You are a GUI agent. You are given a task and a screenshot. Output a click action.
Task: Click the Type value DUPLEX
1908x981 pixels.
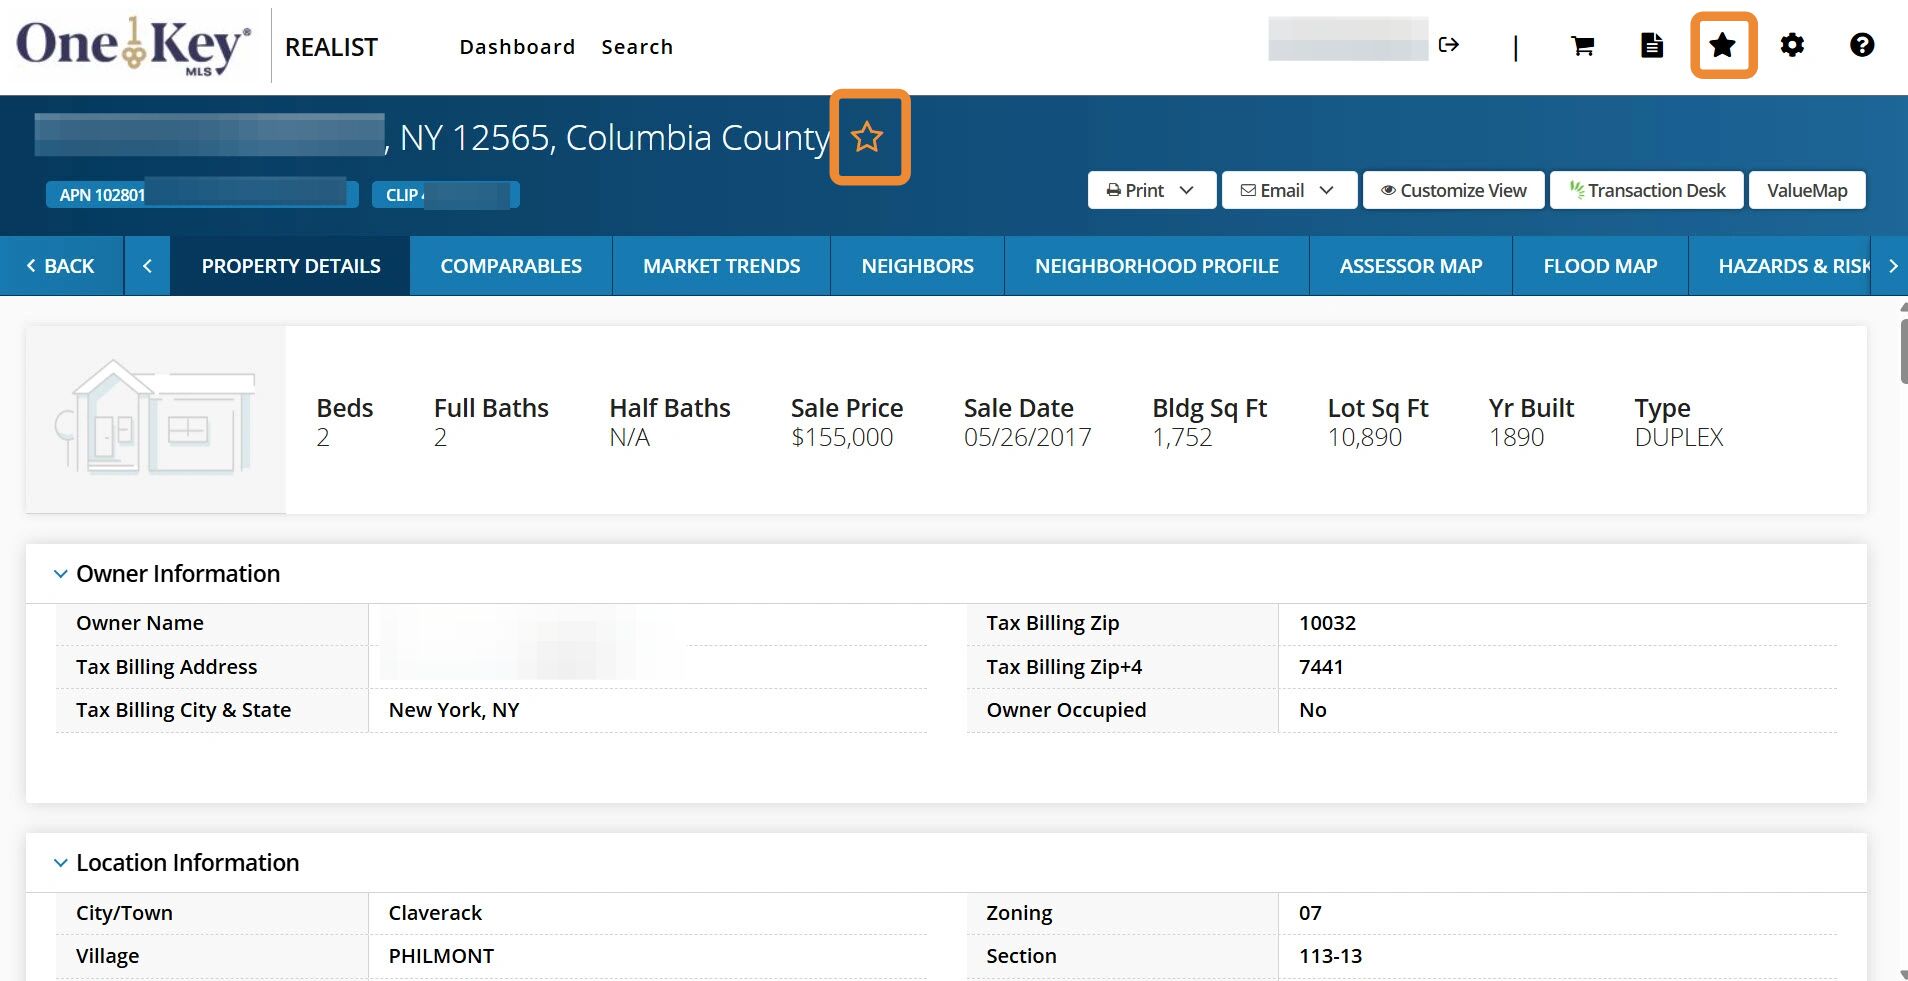coord(1679,437)
